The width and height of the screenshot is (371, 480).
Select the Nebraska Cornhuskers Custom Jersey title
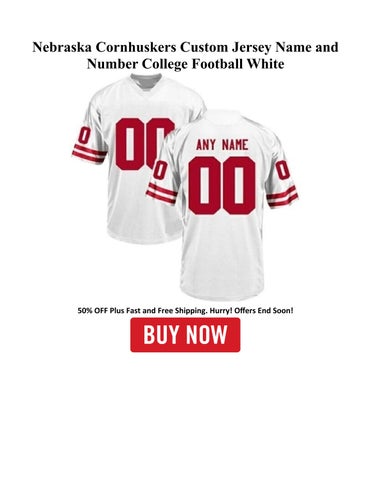coord(185,55)
